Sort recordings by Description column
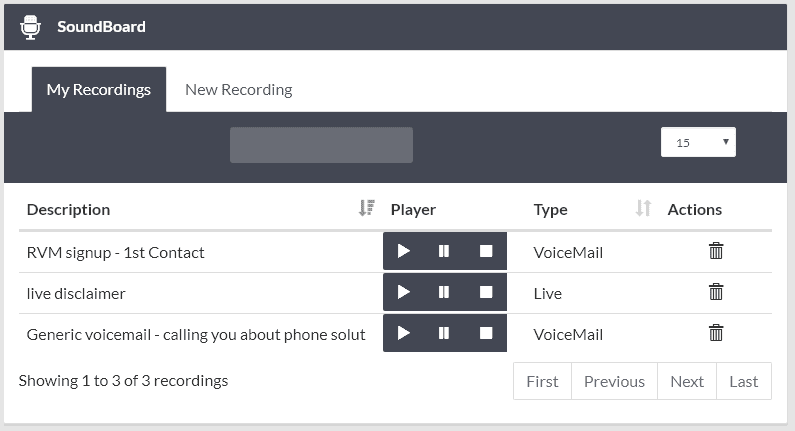 [366, 208]
